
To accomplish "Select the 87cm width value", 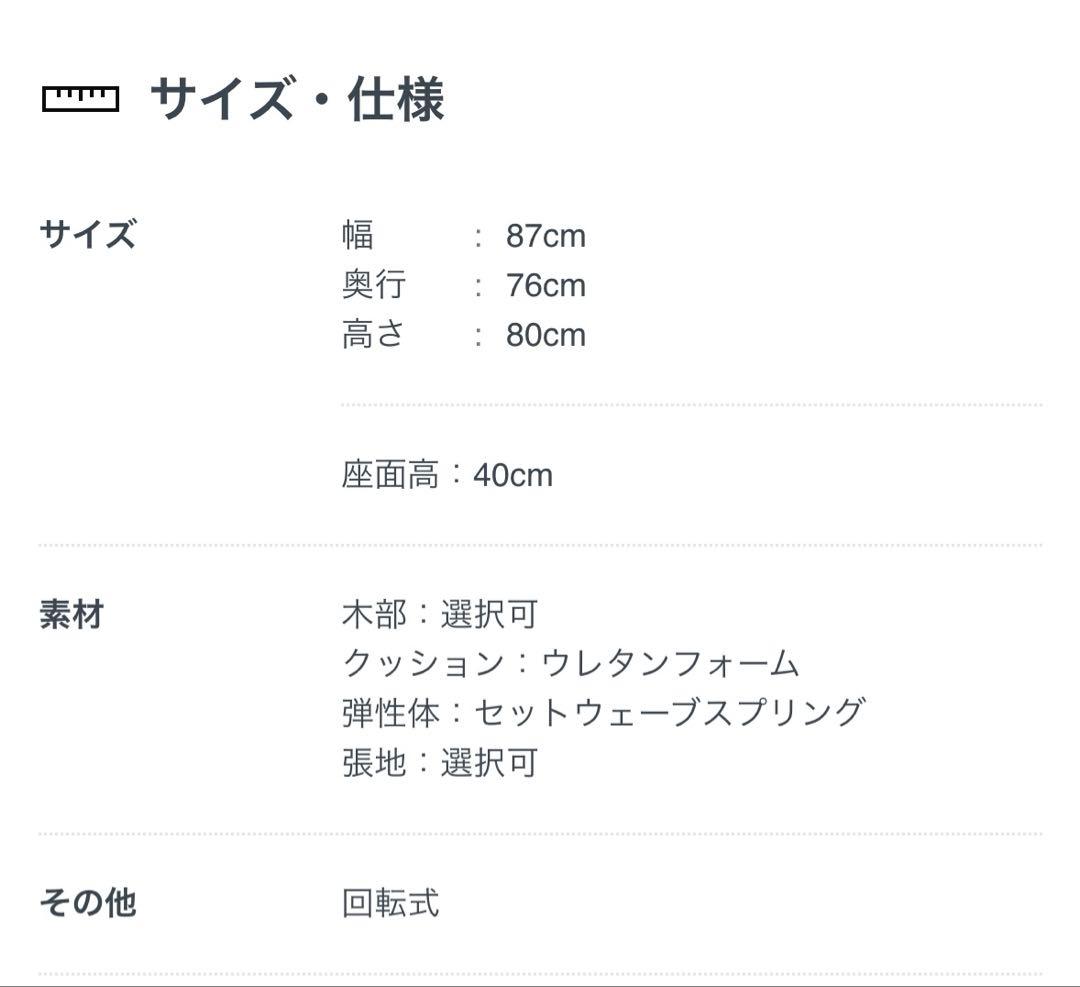I will point(545,236).
